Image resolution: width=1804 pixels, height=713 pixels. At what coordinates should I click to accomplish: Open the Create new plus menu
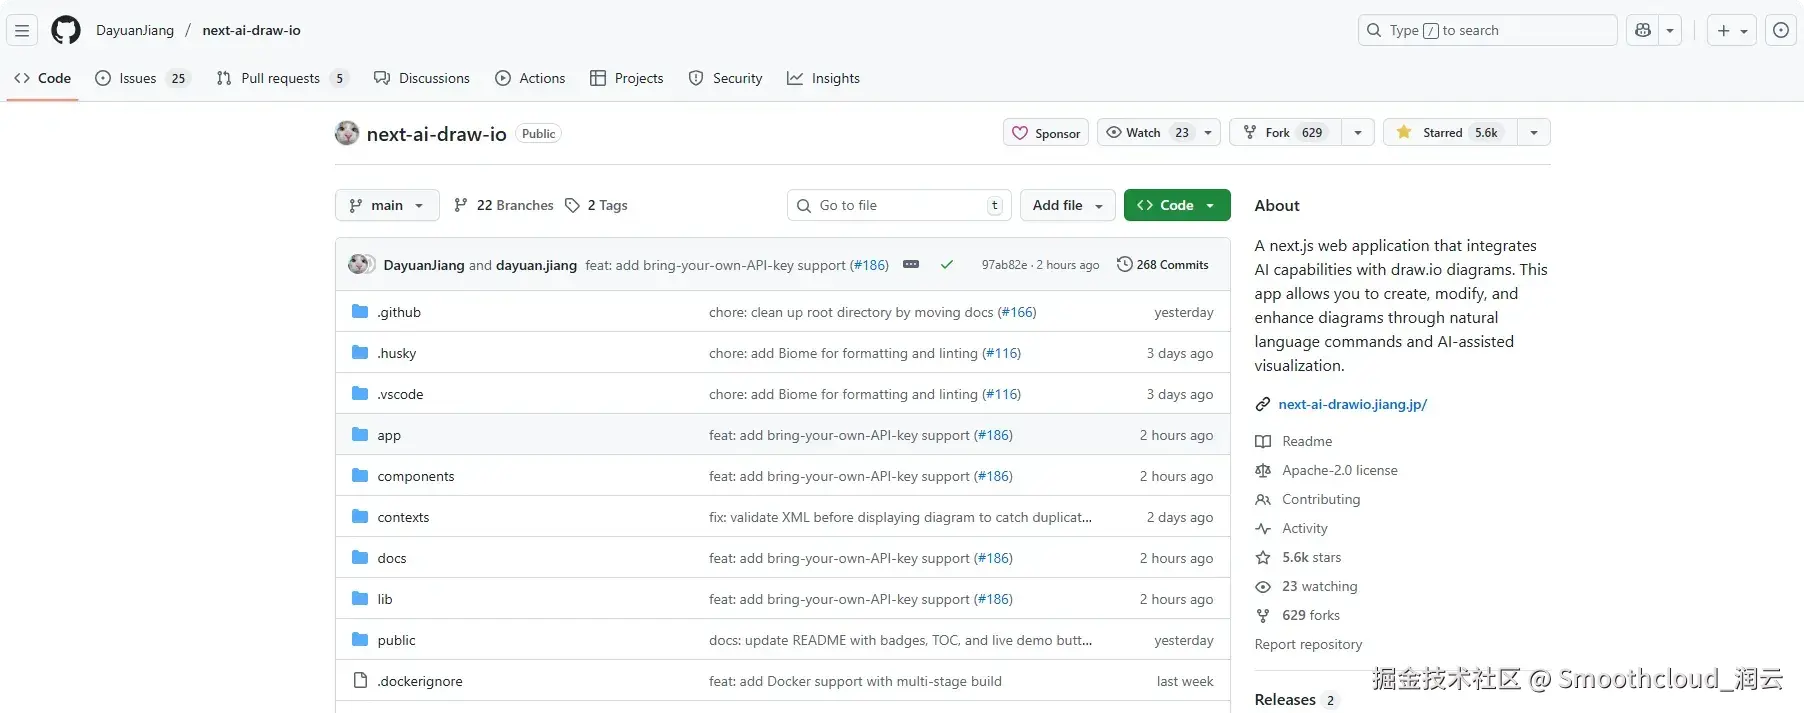1732,30
